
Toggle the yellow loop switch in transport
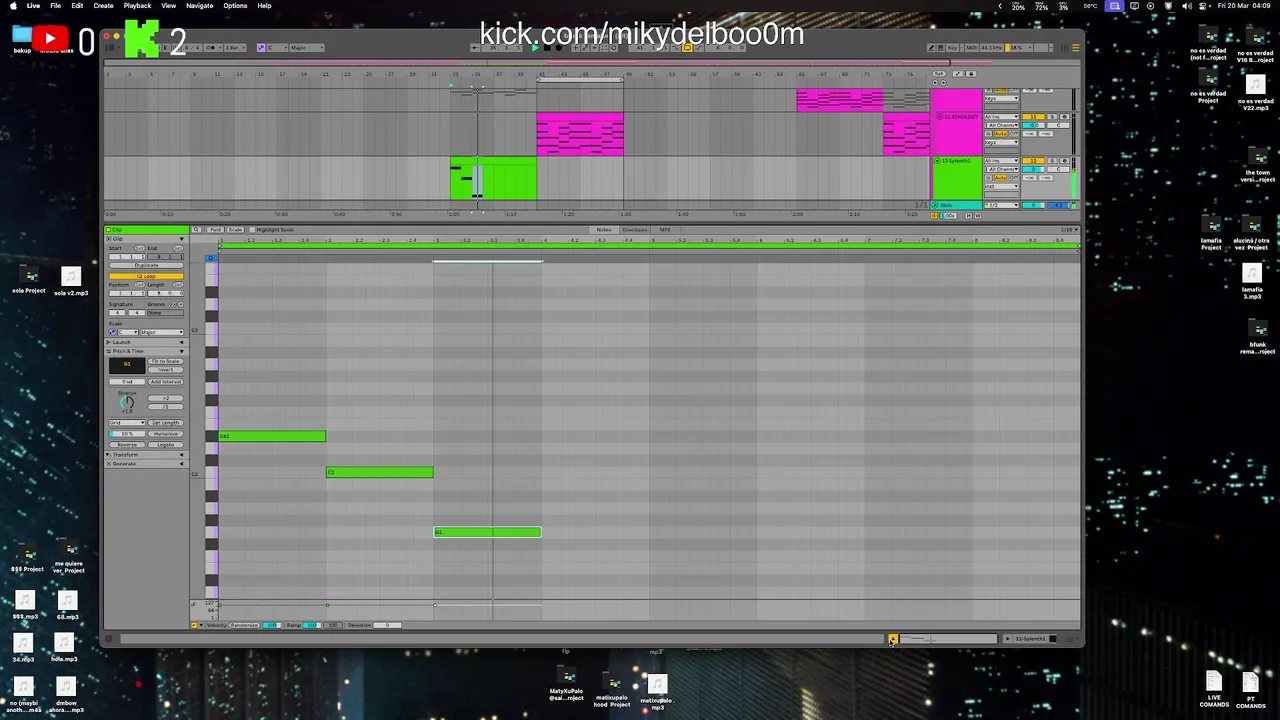[x=687, y=47]
